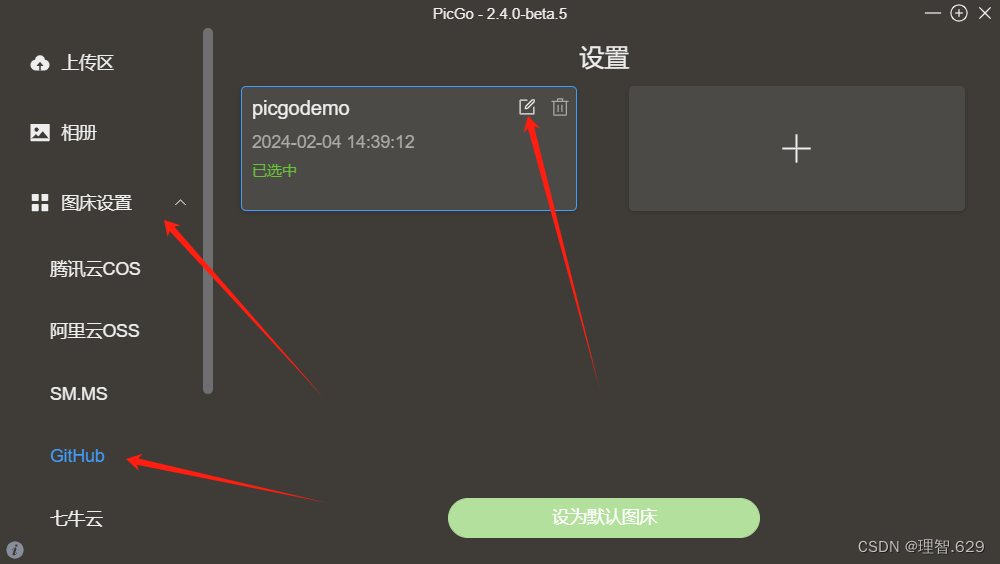1000x564 pixels.
Task: Add a new config with plus icon
Action: 796,149
